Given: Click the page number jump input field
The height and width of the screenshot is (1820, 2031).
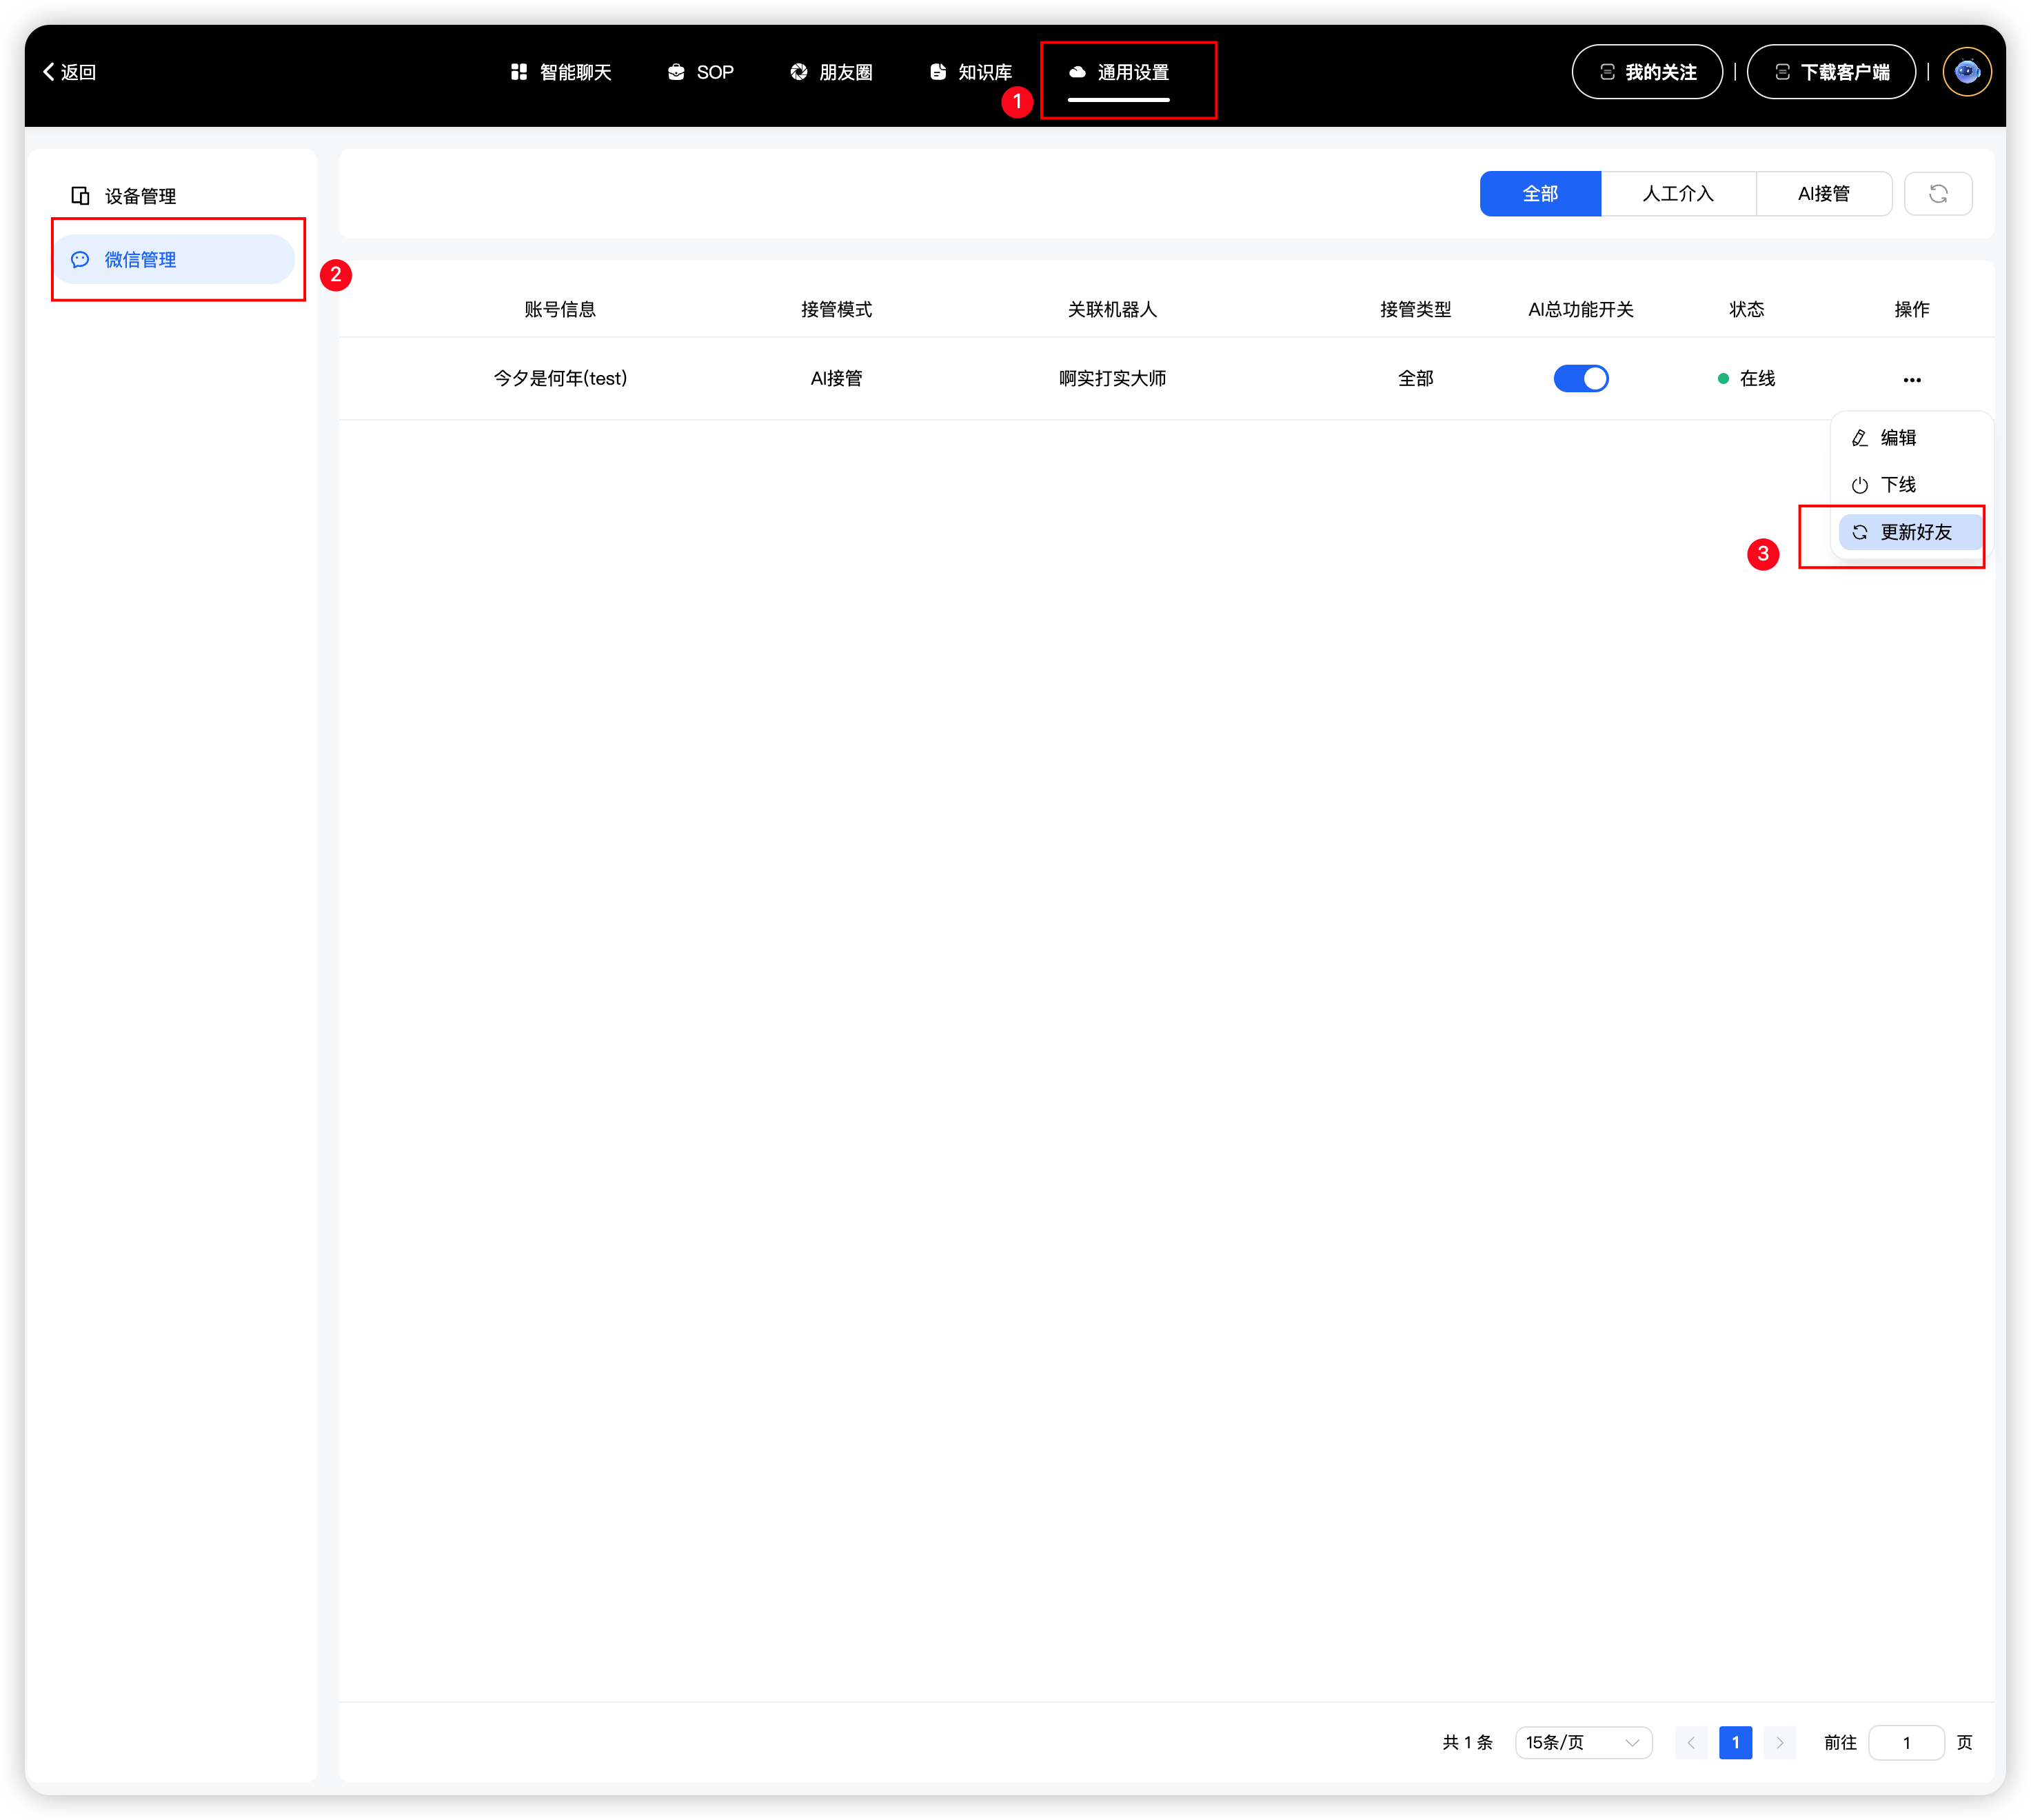Looking at the screenshot, I should (1905, 1743).
